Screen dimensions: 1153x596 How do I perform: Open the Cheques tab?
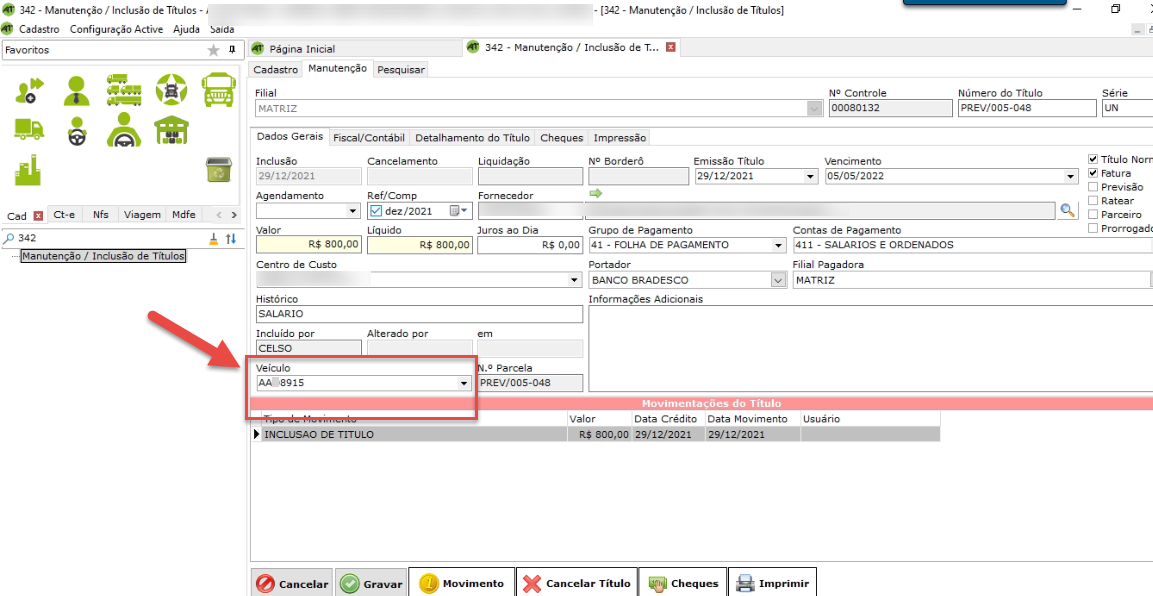tap(561, 138)
